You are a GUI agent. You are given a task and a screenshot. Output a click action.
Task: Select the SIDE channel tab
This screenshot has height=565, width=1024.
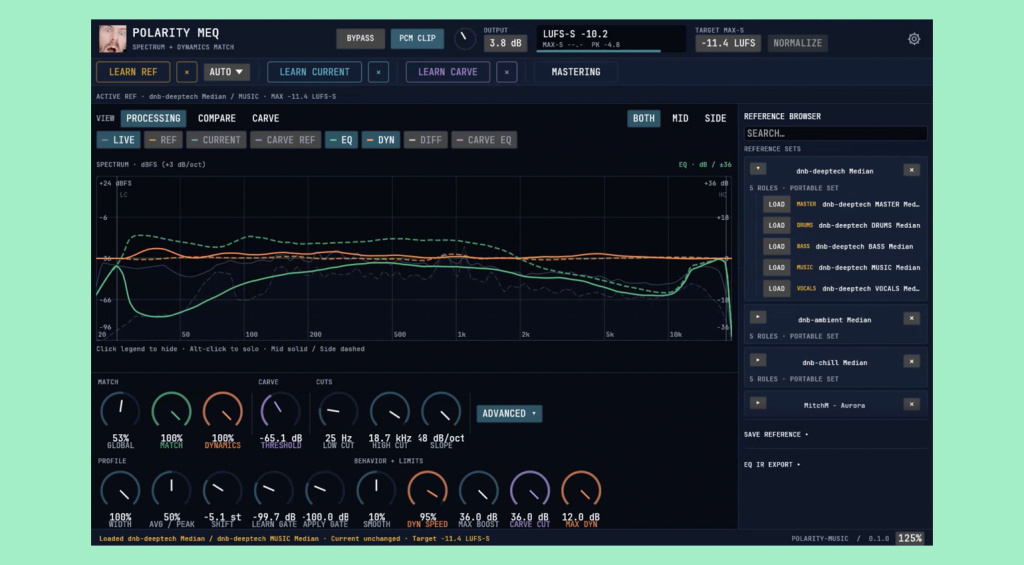(715, 118)
